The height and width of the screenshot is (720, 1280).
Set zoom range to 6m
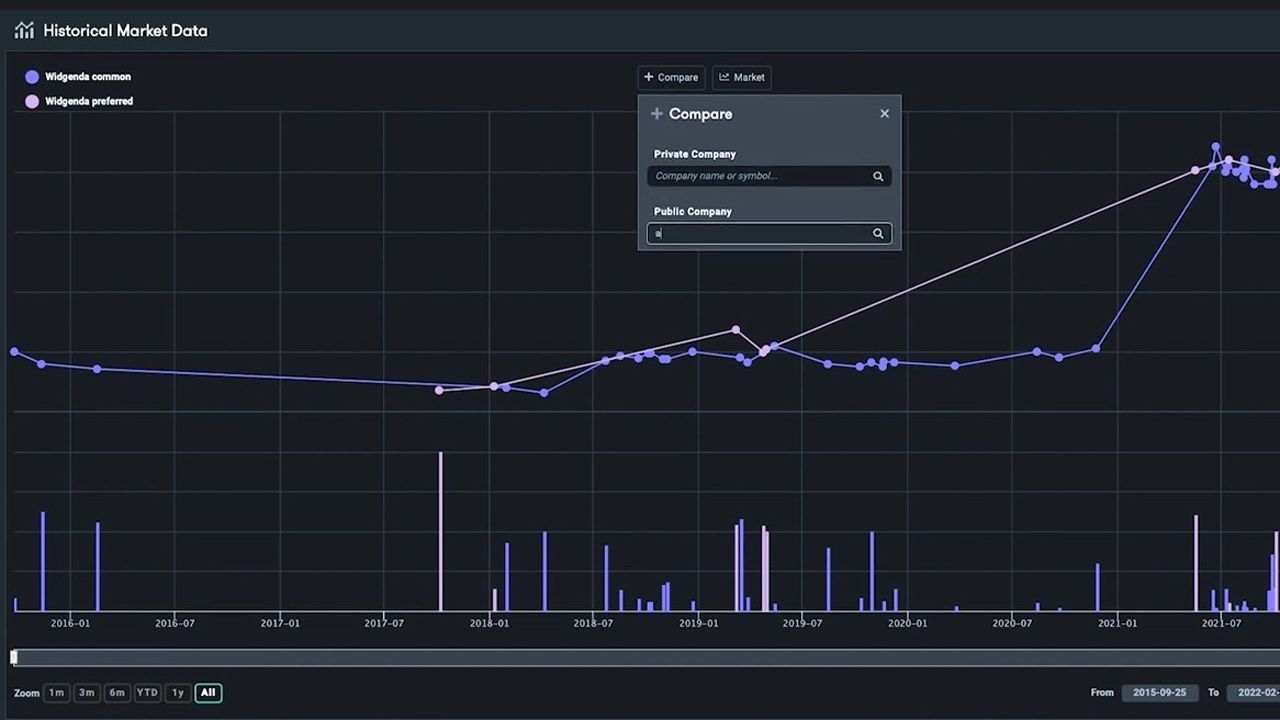tap(117, 692)
